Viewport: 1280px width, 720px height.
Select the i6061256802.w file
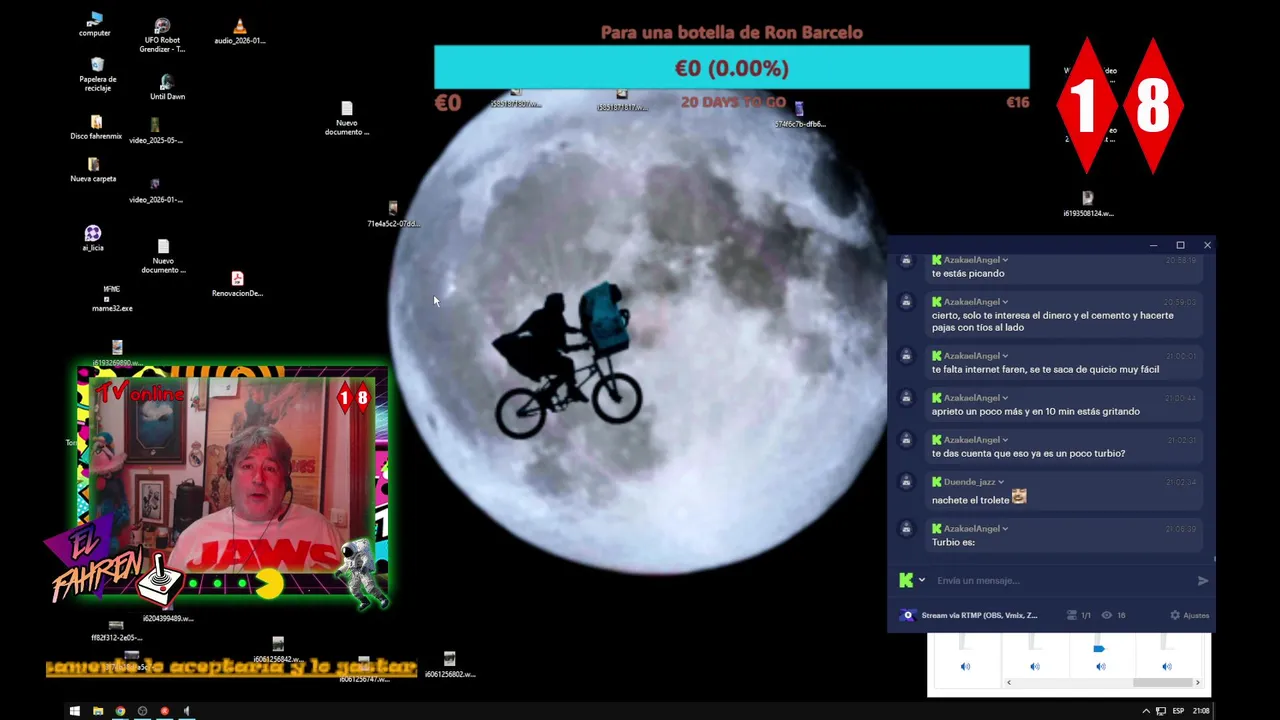[x=449, y=665]
